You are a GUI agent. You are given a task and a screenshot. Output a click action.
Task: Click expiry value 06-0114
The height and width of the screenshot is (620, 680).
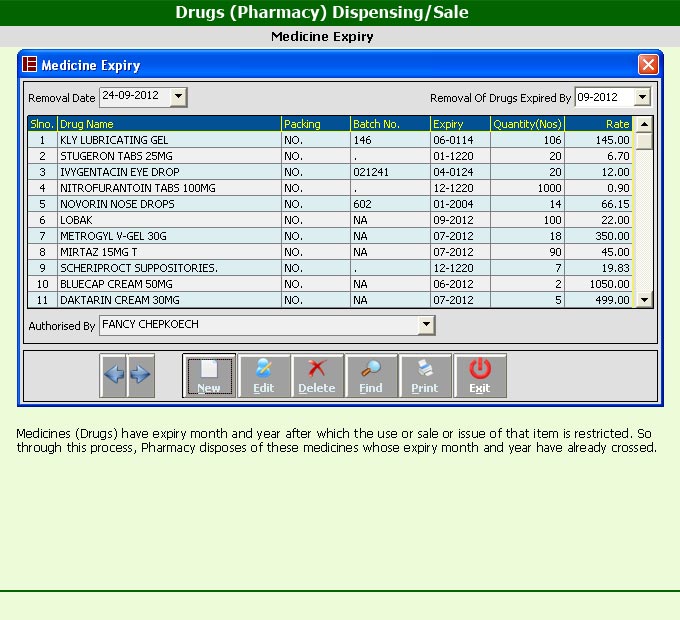[461, 140]
